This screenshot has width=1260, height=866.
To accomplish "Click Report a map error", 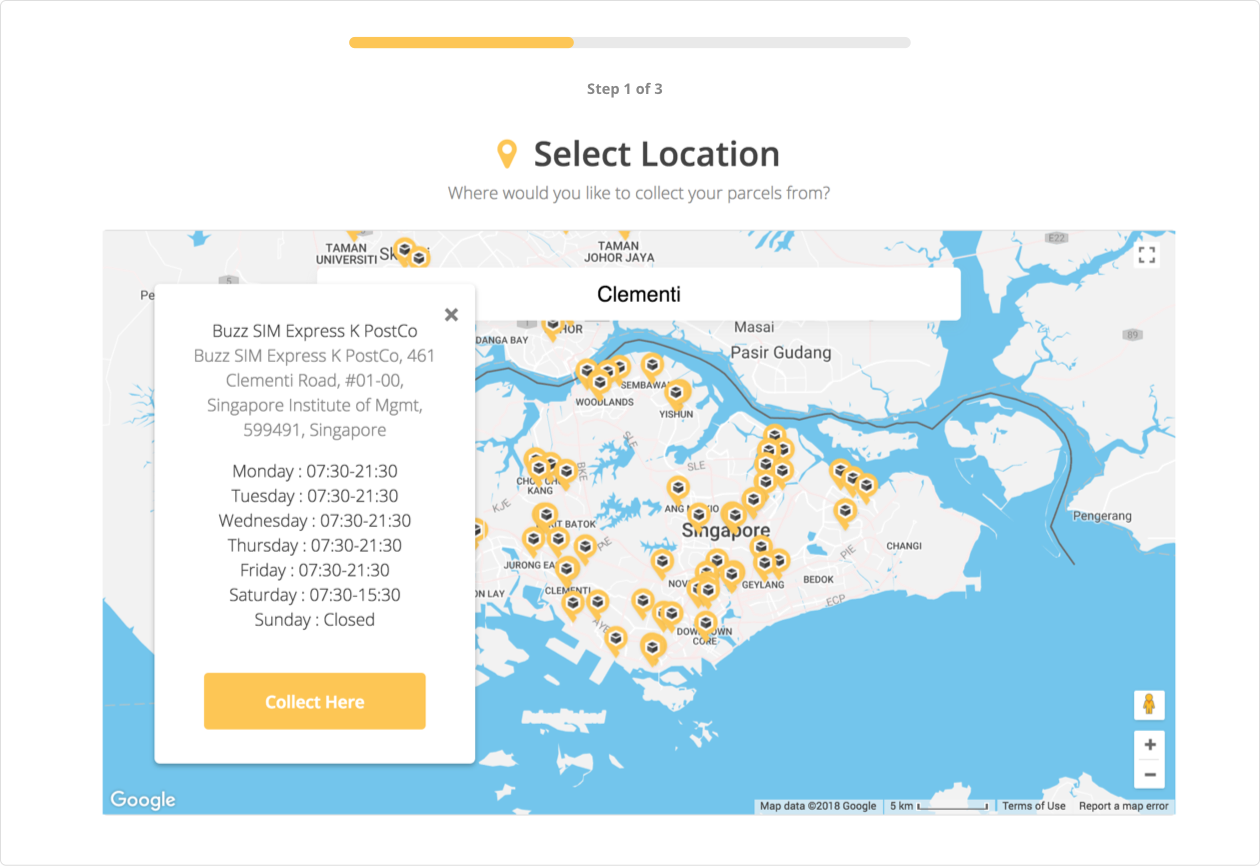I will [x=1123, y=806].
